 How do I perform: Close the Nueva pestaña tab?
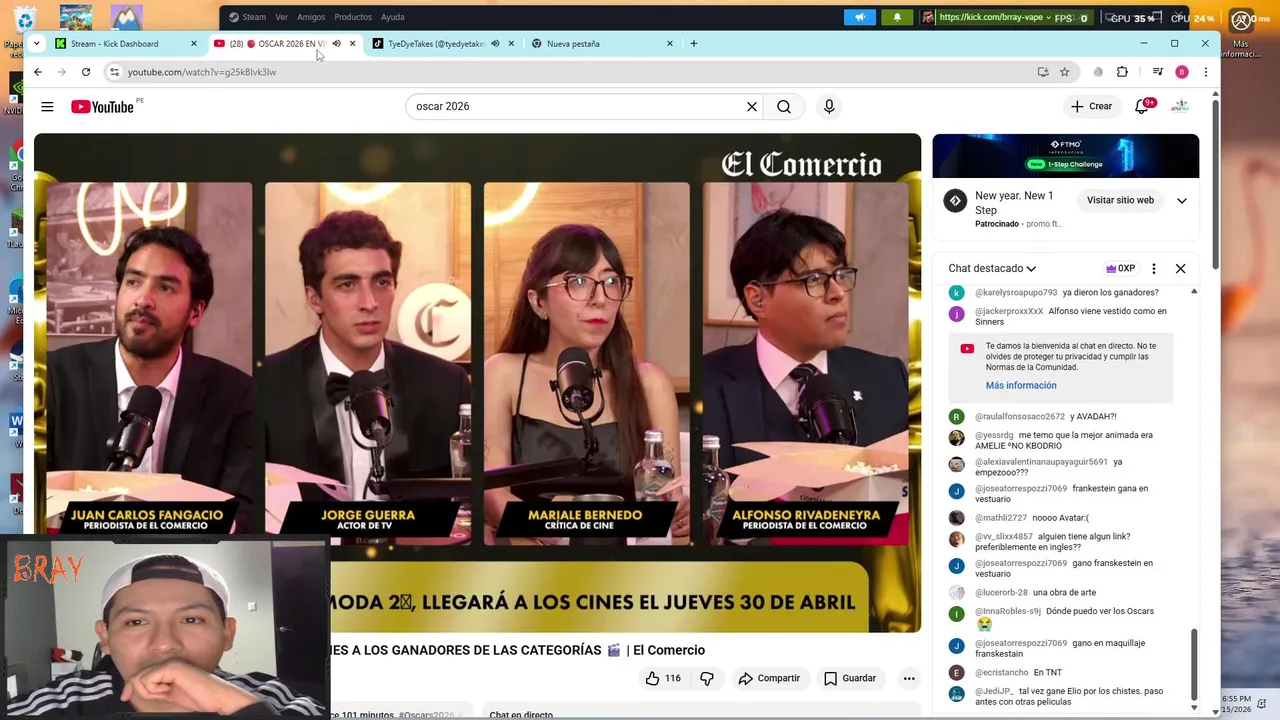click(x=669, y=44)
